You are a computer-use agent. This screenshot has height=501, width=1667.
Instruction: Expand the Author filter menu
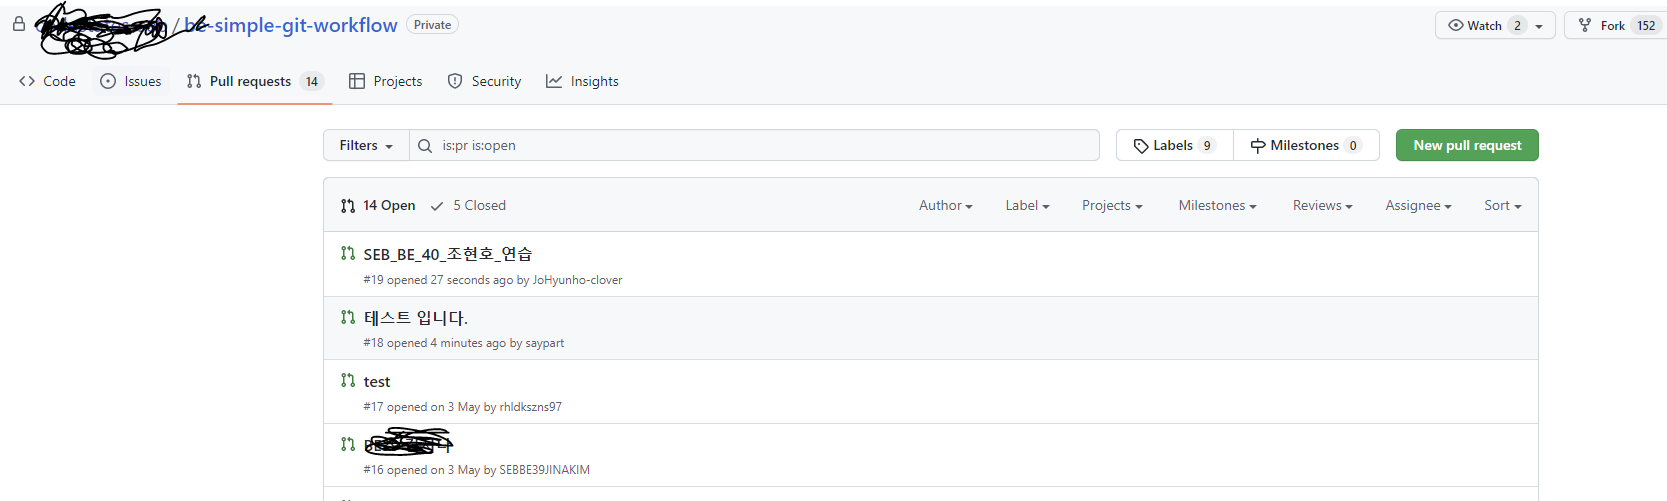click(946, 205)
